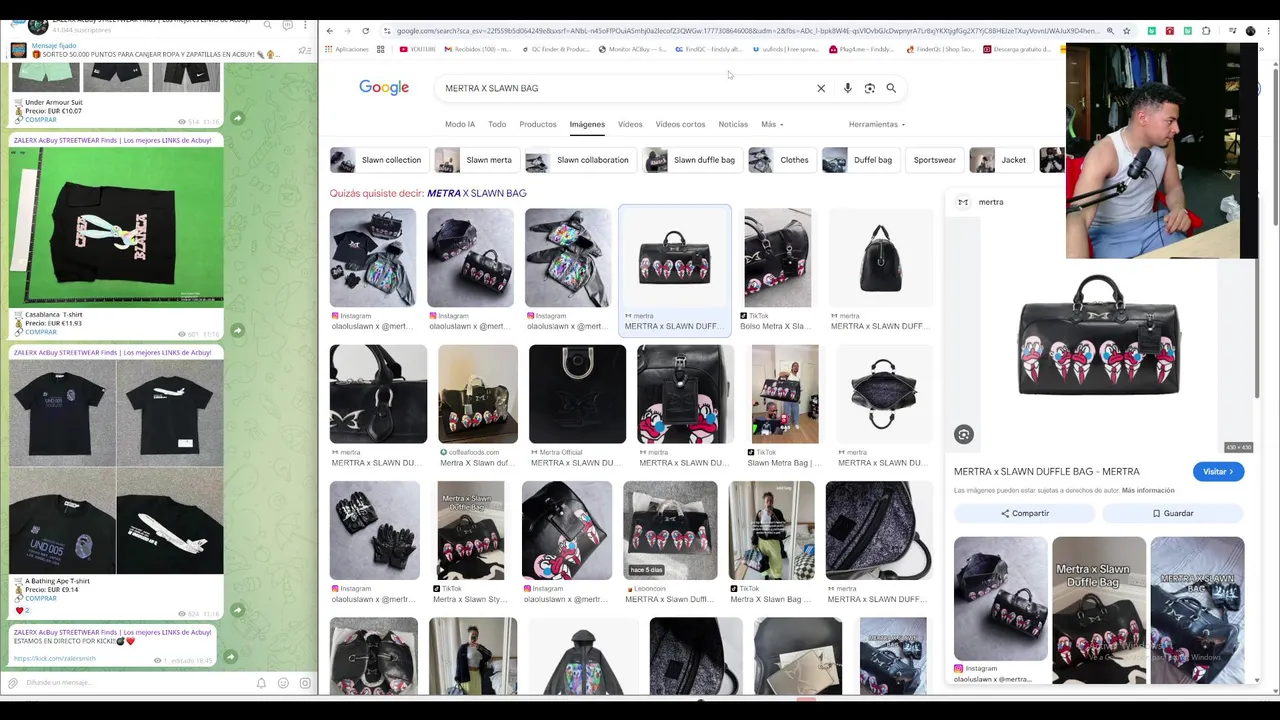Viewport: 1280px width, 720px height.
Task: Filter by Duffel bag chip
Action: coord(860,160)
